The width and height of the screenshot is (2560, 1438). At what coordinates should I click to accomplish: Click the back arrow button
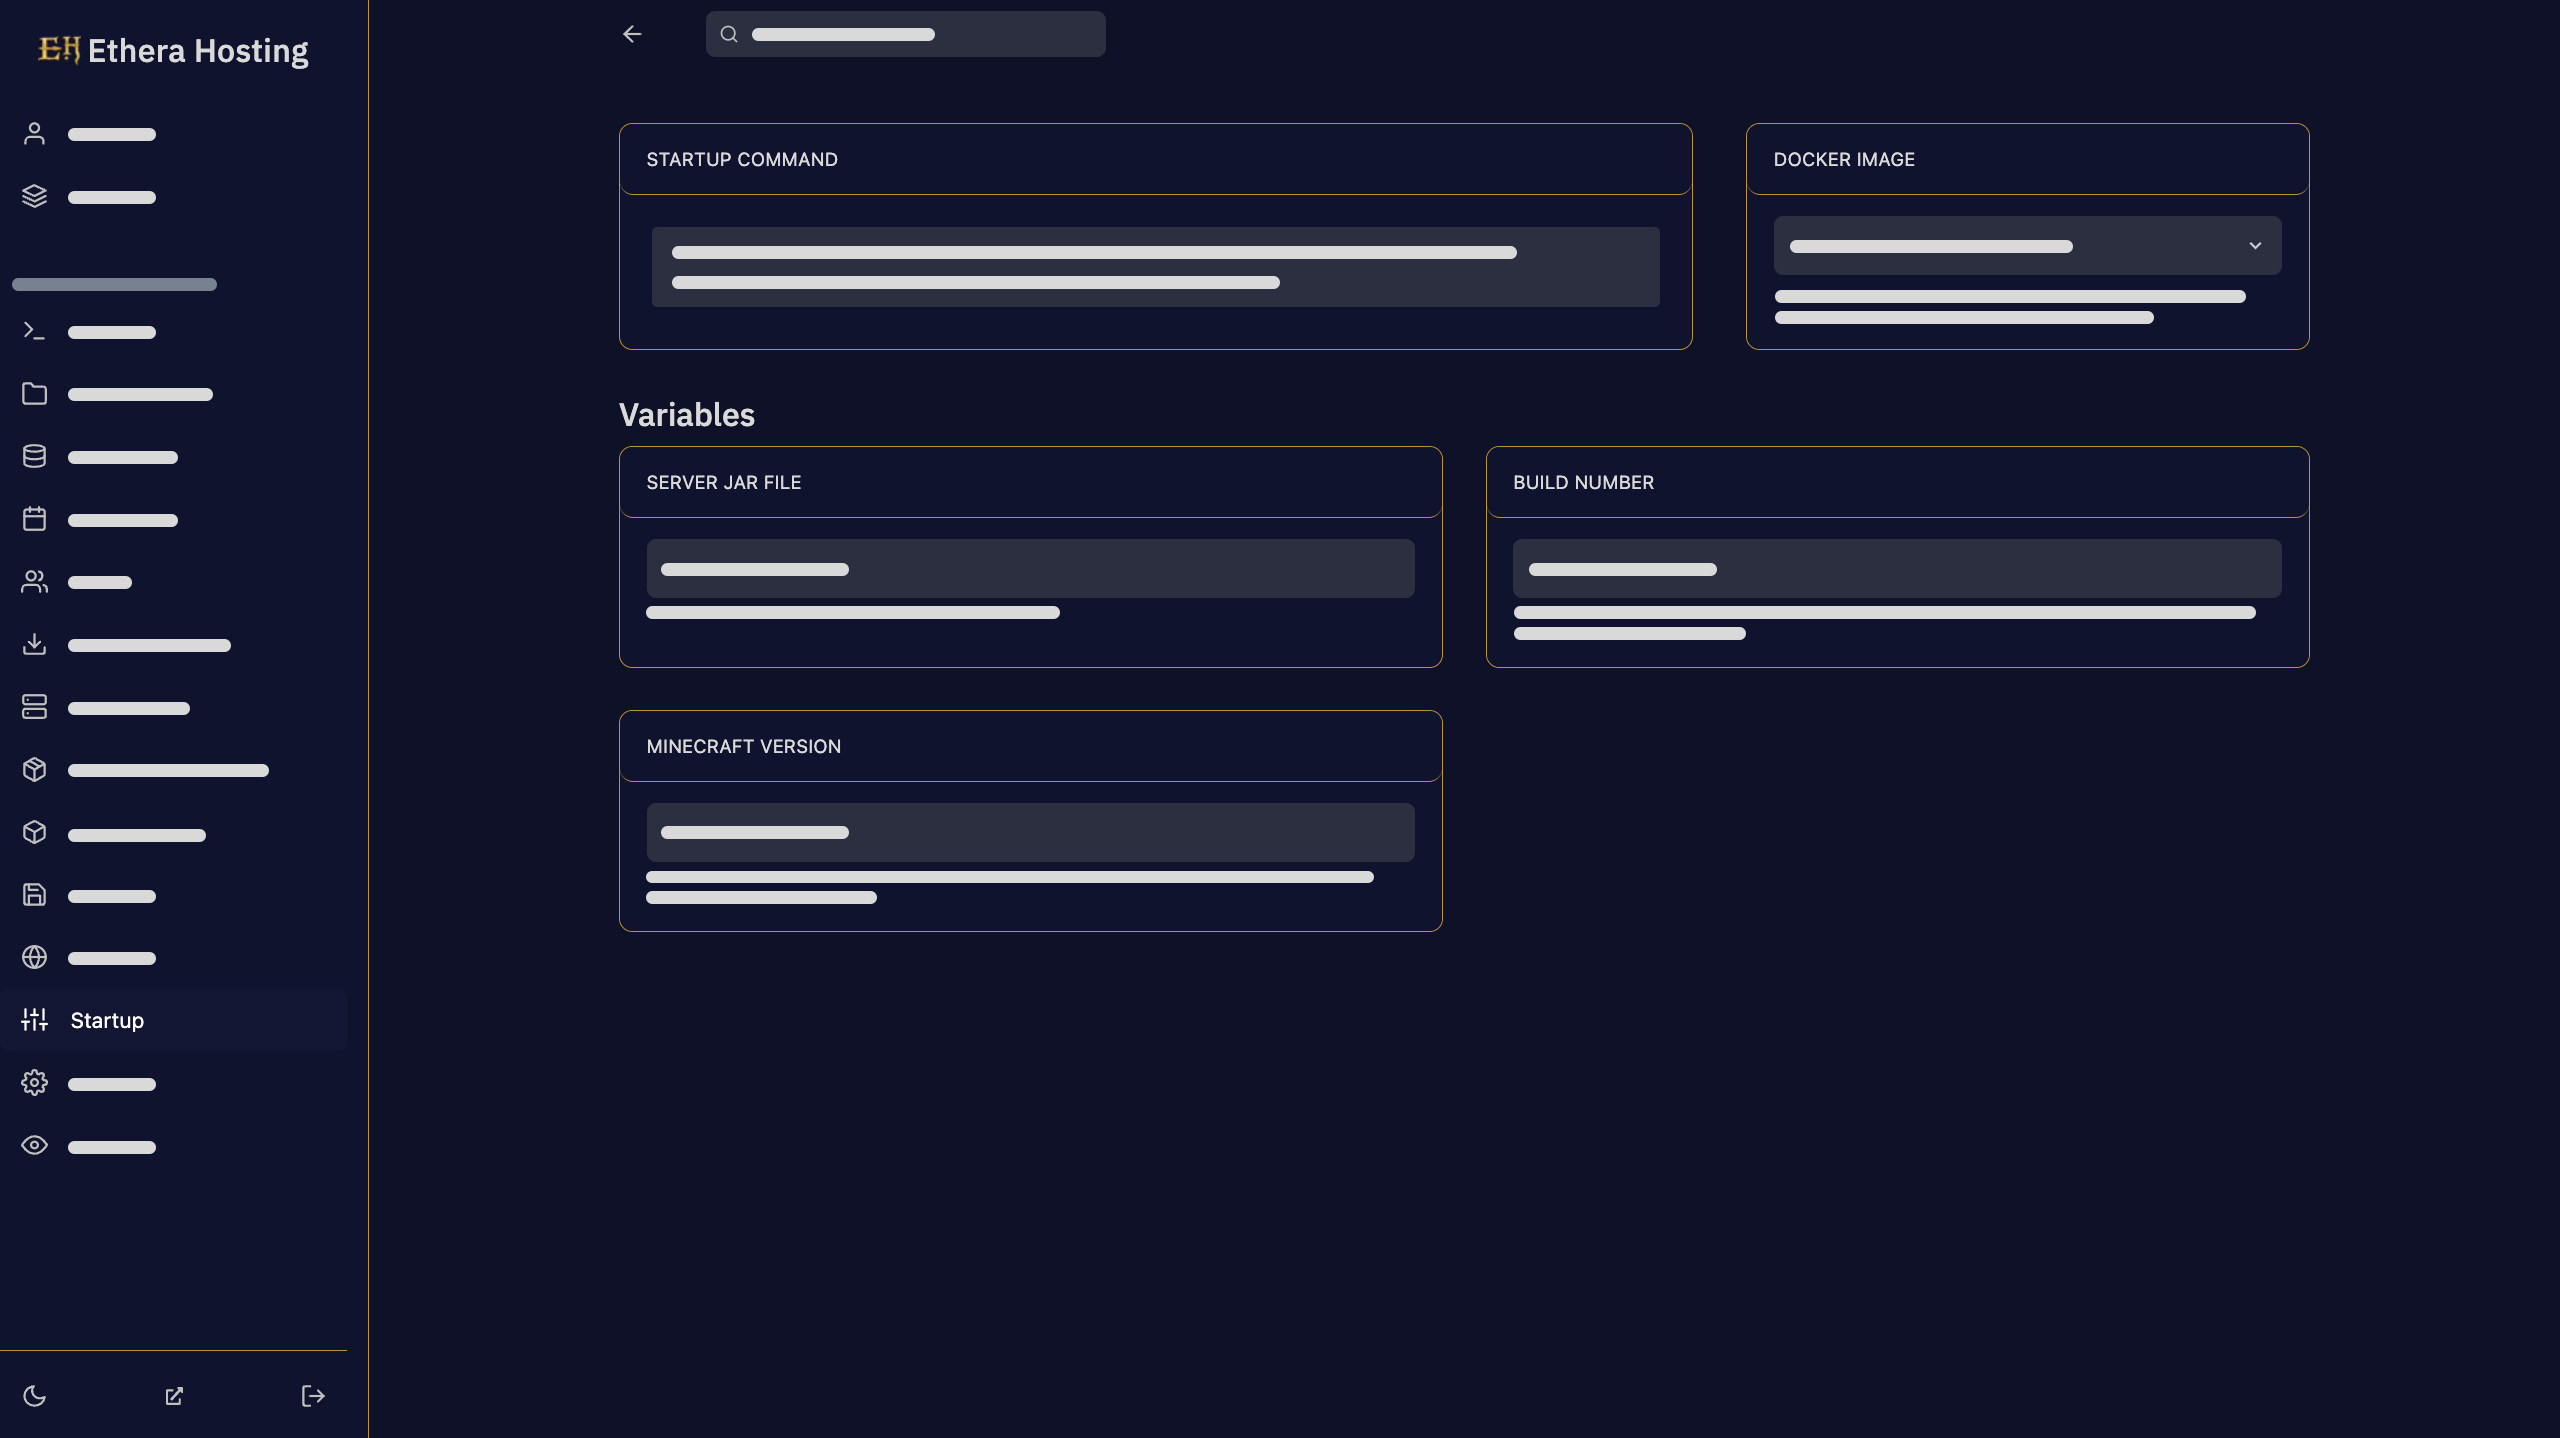(632, 33)
